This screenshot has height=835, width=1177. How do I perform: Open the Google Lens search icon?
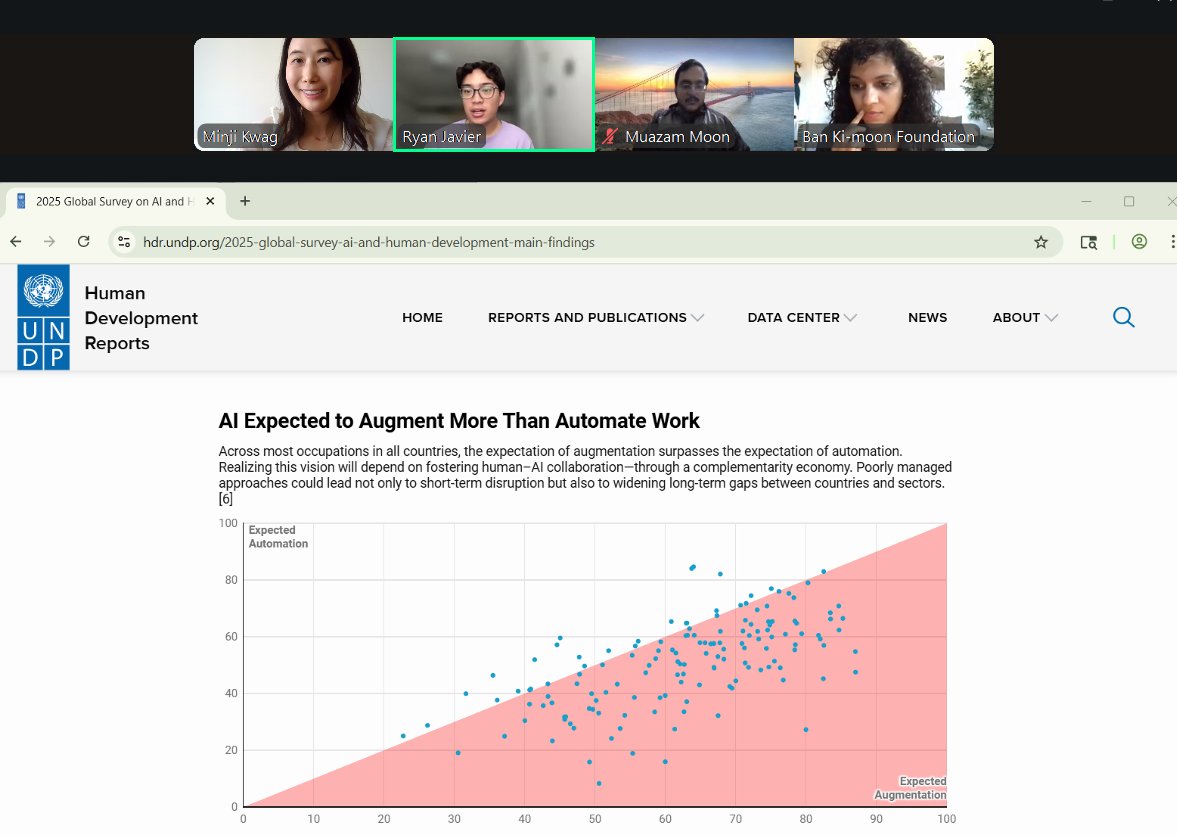1088,242
